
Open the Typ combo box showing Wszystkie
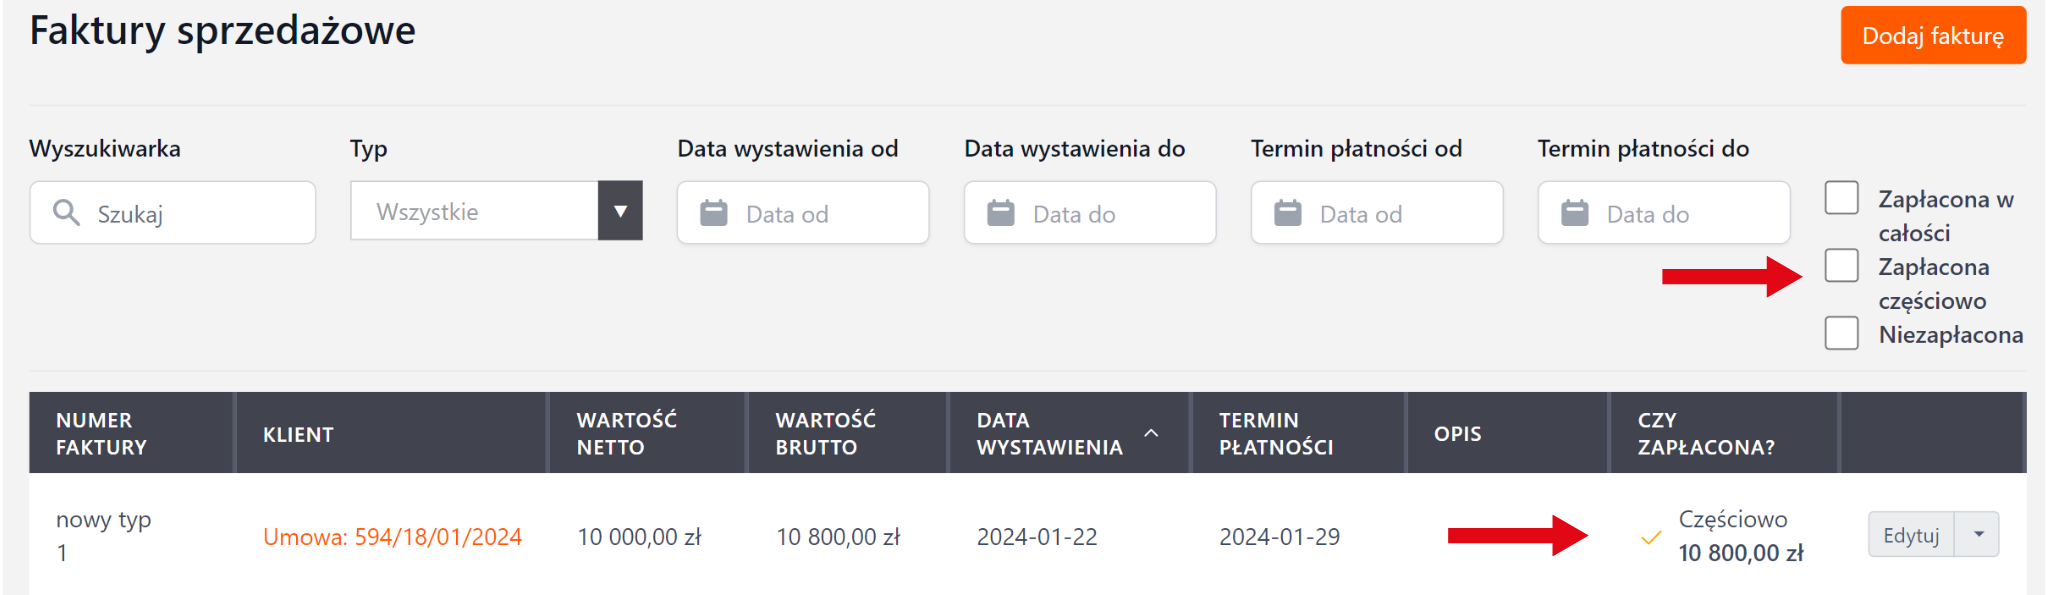474,211
